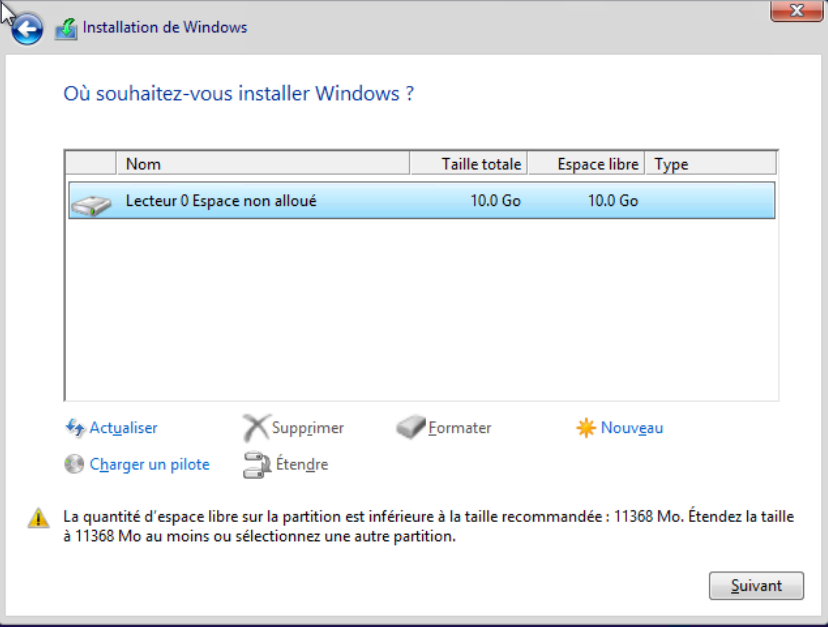
Task: Click the Charger un pilote disc icon
Action: [75, 464]
